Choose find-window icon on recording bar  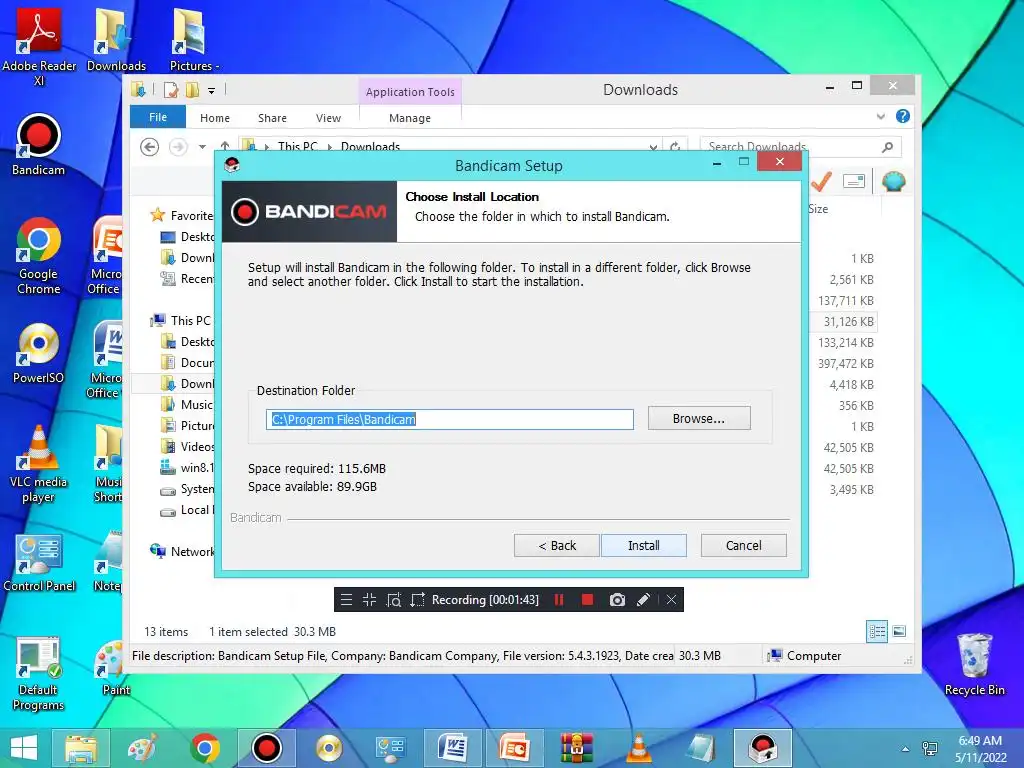pyautogui.click(x=394, y=600)
